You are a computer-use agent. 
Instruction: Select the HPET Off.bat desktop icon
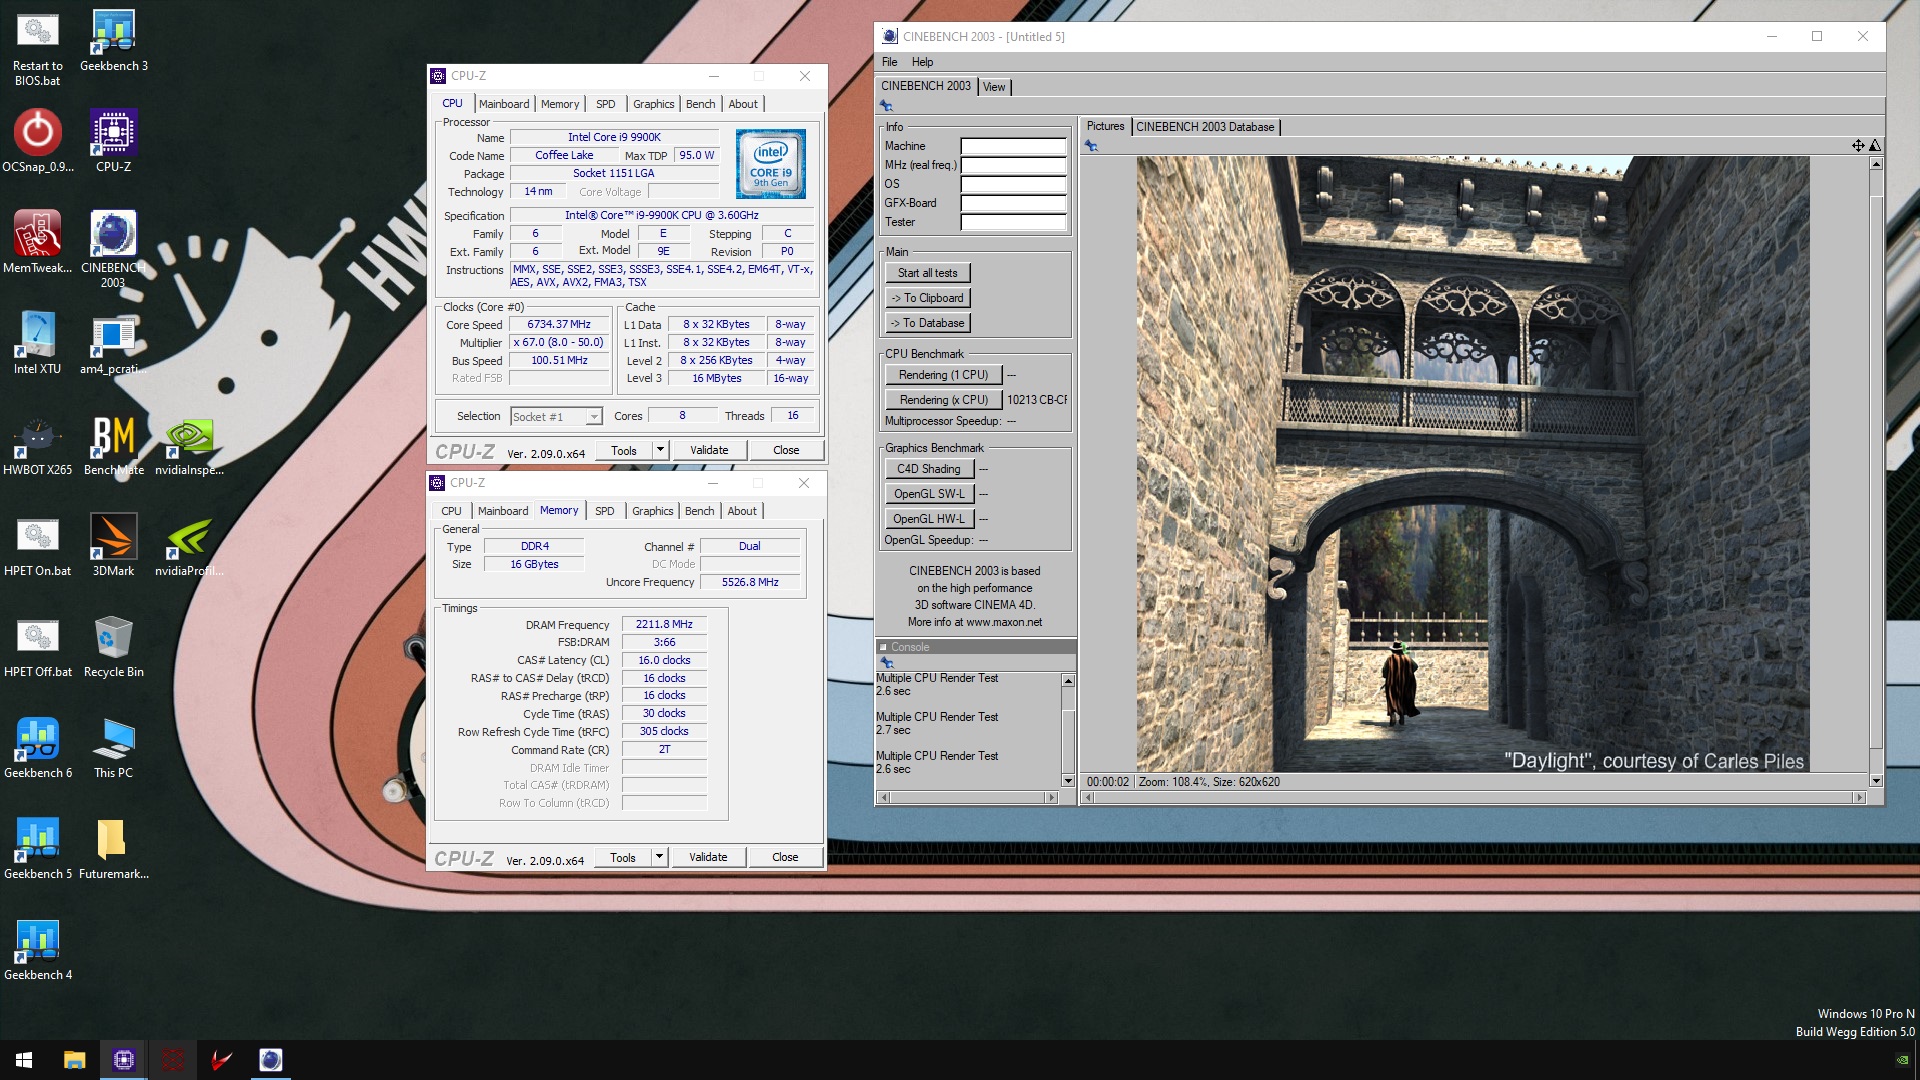37,646
